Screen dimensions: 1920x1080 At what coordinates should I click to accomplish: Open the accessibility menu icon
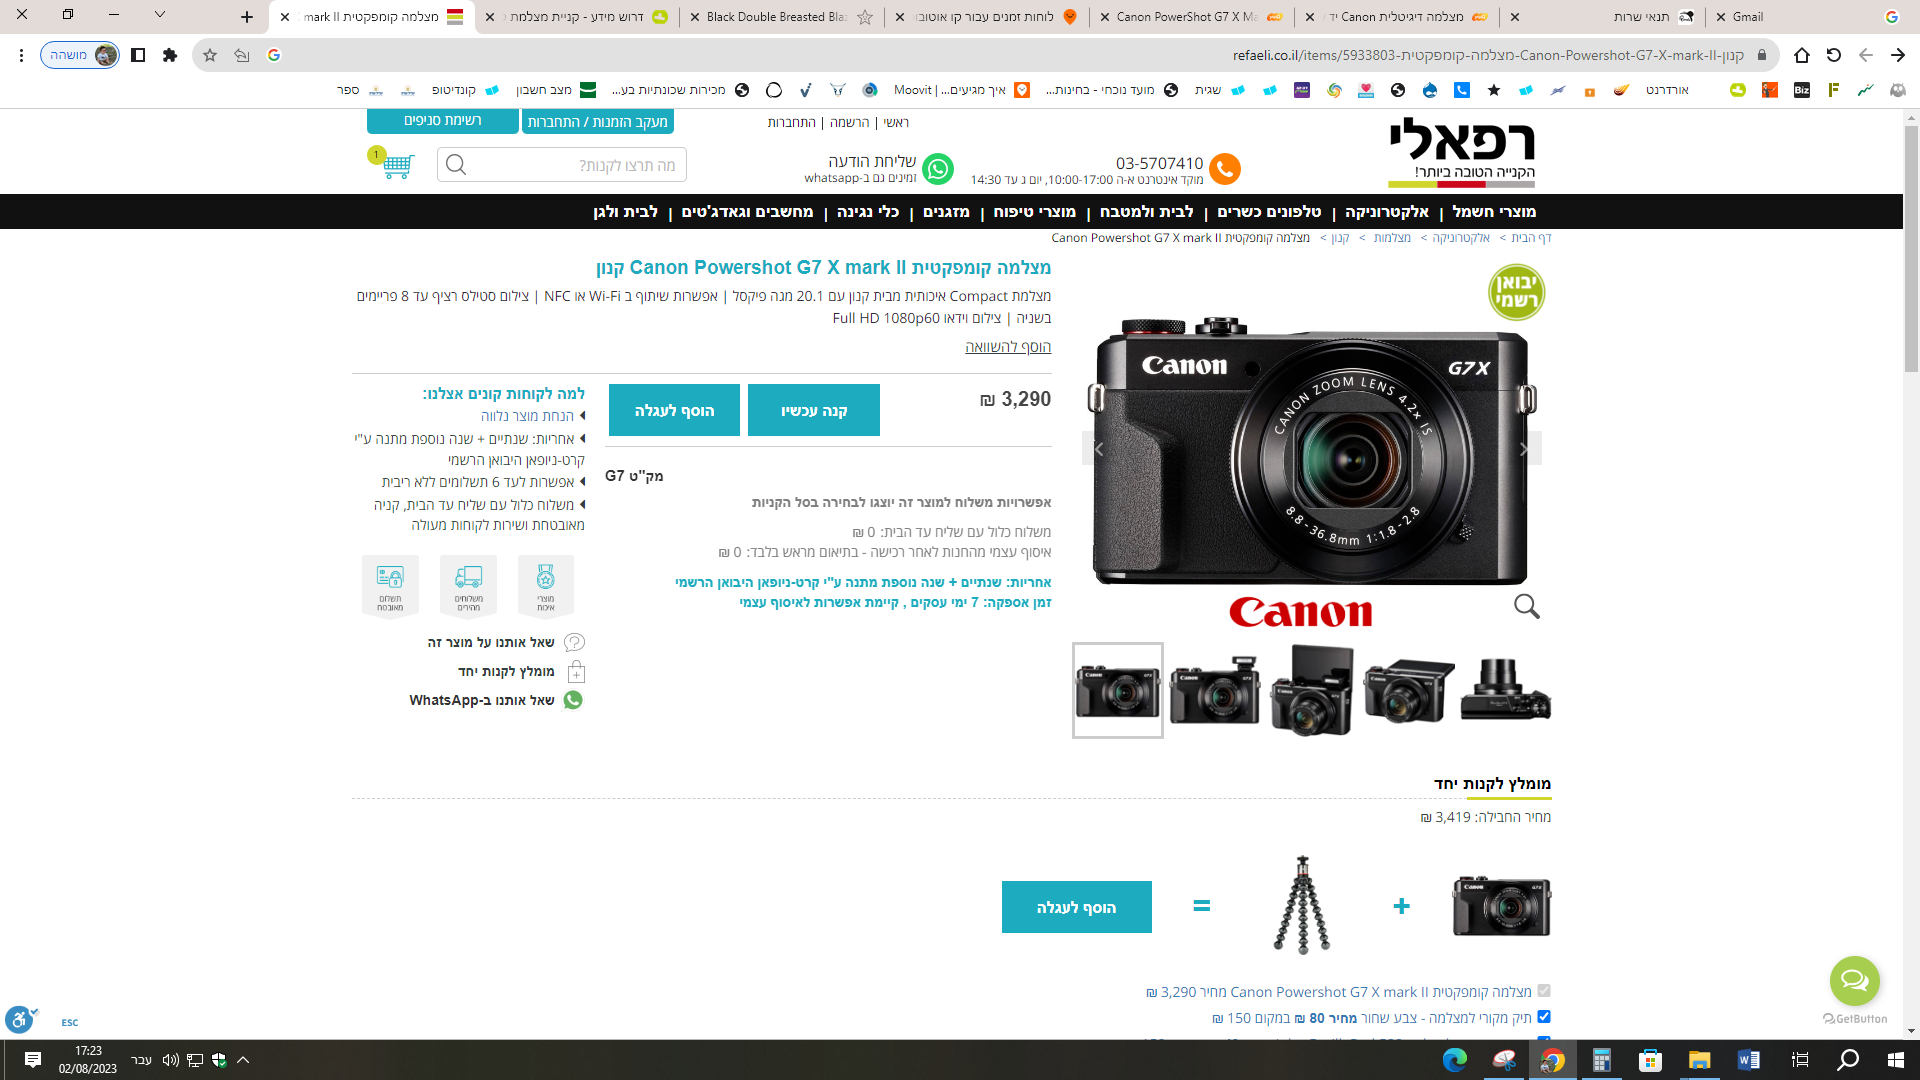(19, 1020)
